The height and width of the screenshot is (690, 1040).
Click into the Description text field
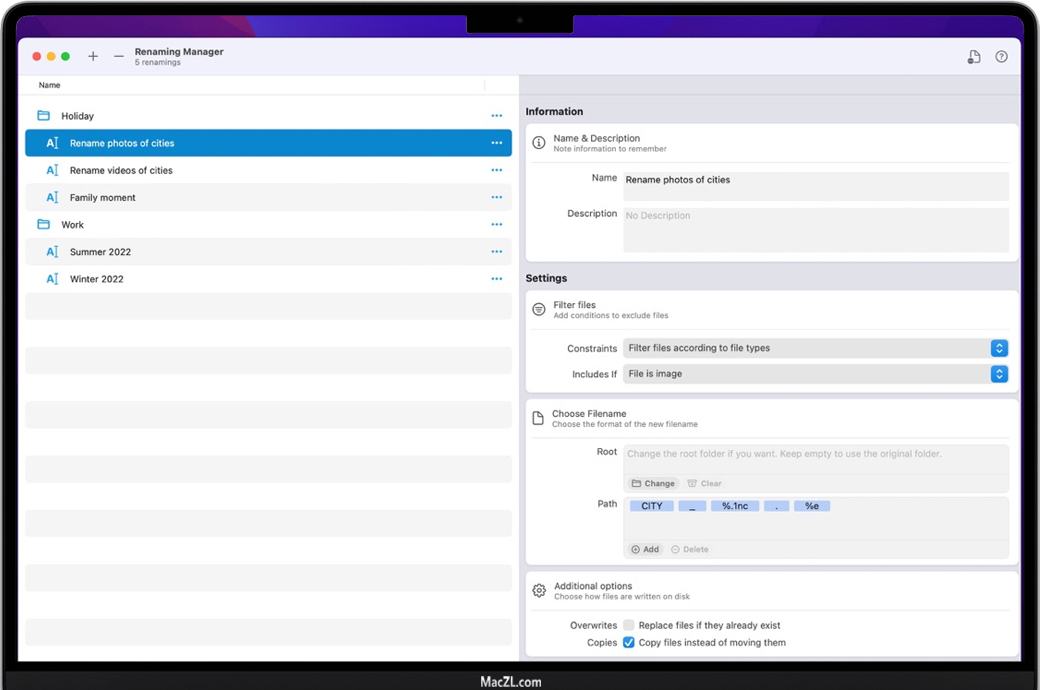pyautogui.click(x=815, y=230)
